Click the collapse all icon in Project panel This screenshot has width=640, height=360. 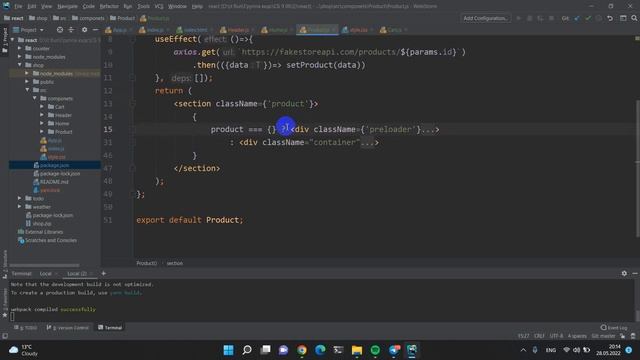click(71, 30)
